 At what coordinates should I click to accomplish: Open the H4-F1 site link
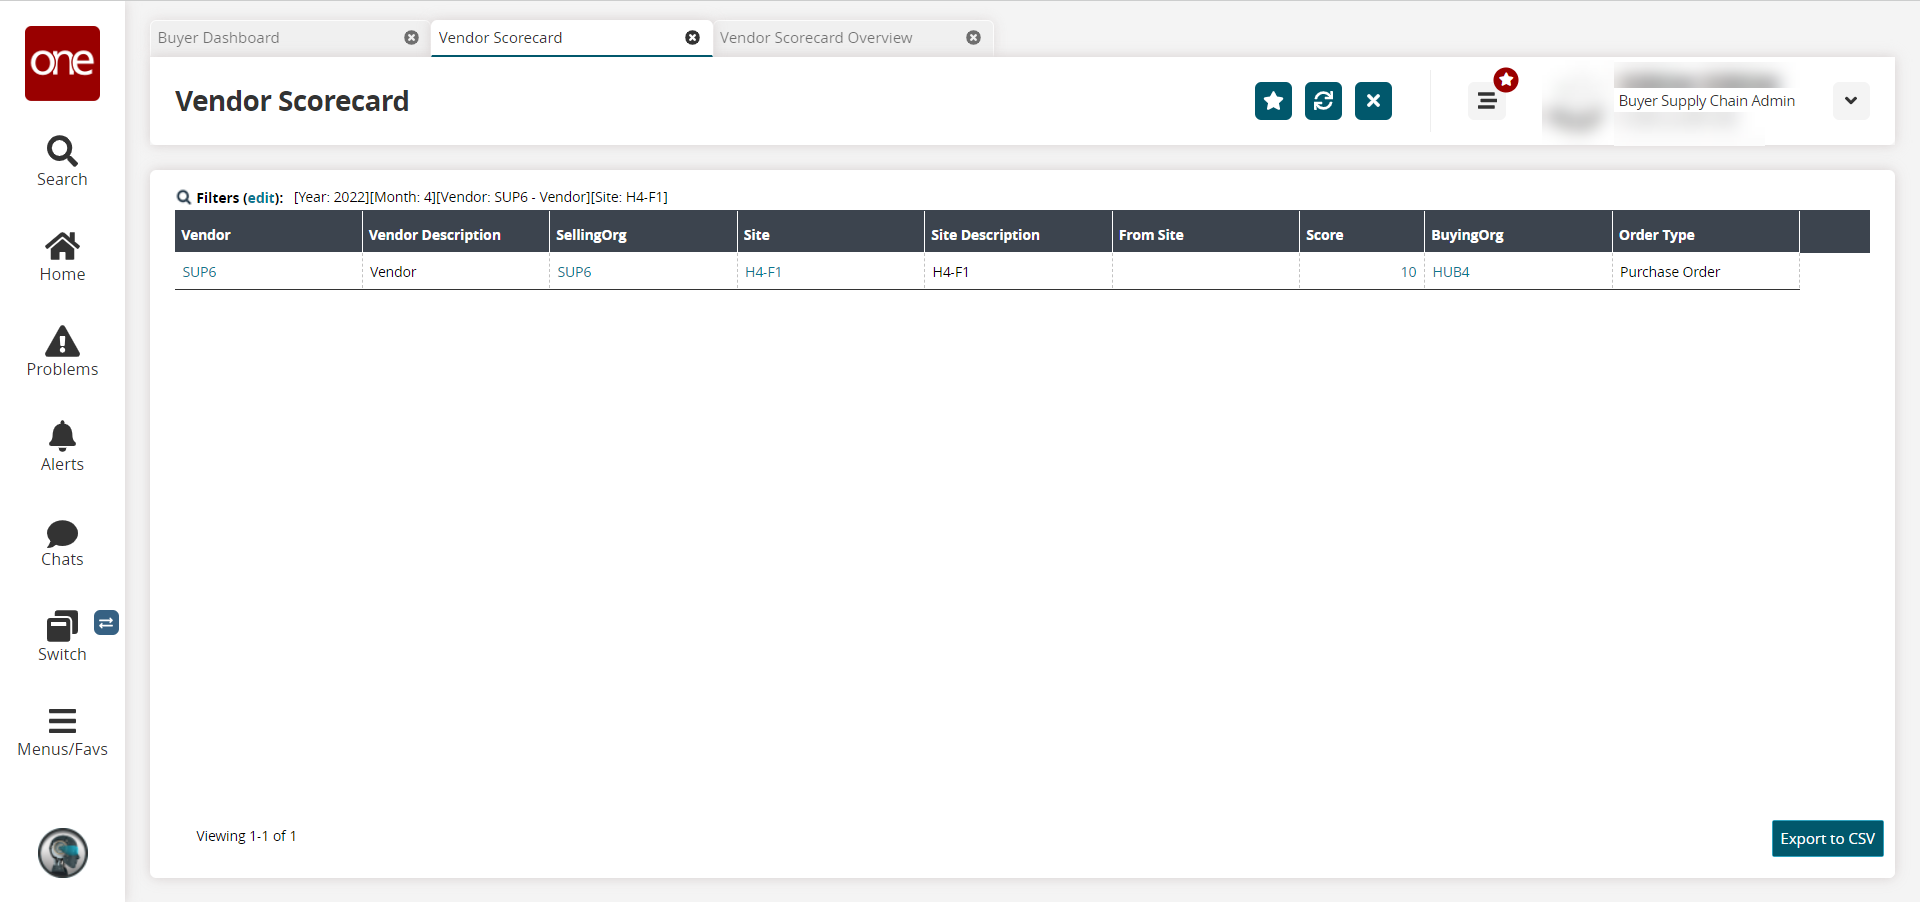coord(763,272)
